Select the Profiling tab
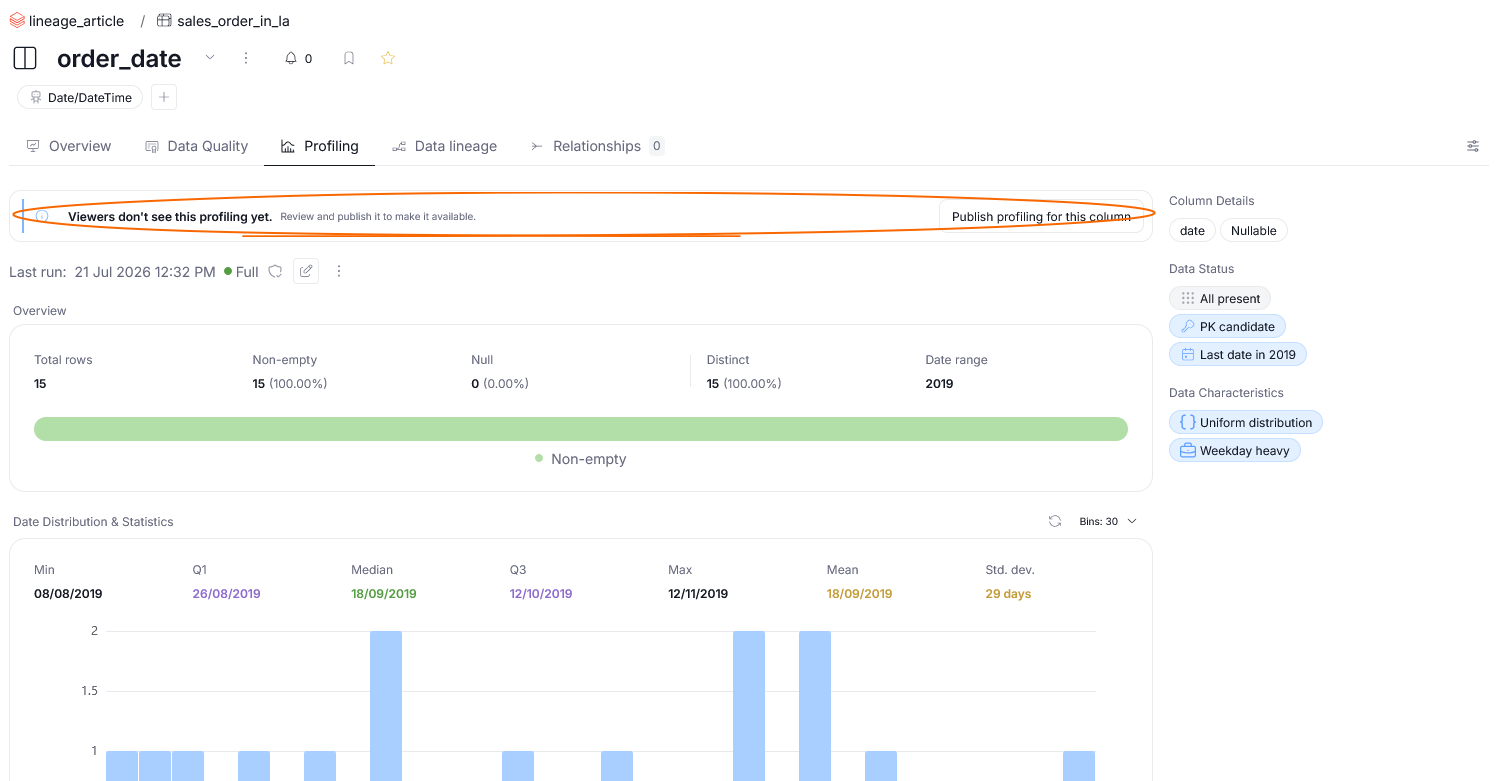 (x=319, y=146)
